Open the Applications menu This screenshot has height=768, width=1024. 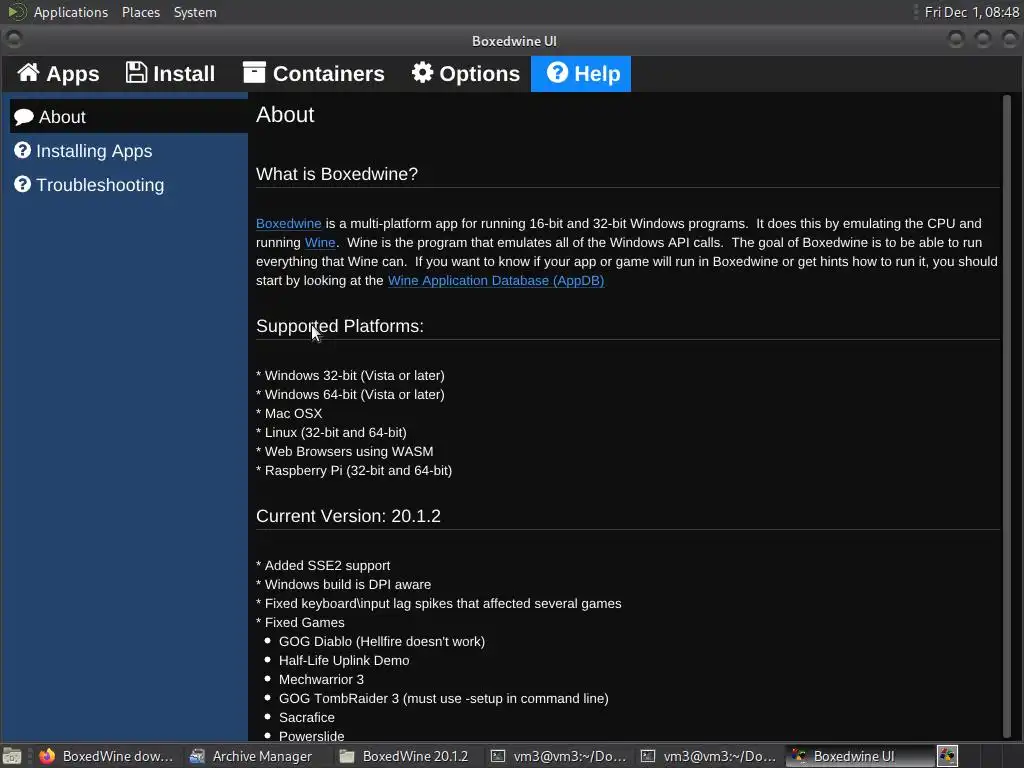71,12
